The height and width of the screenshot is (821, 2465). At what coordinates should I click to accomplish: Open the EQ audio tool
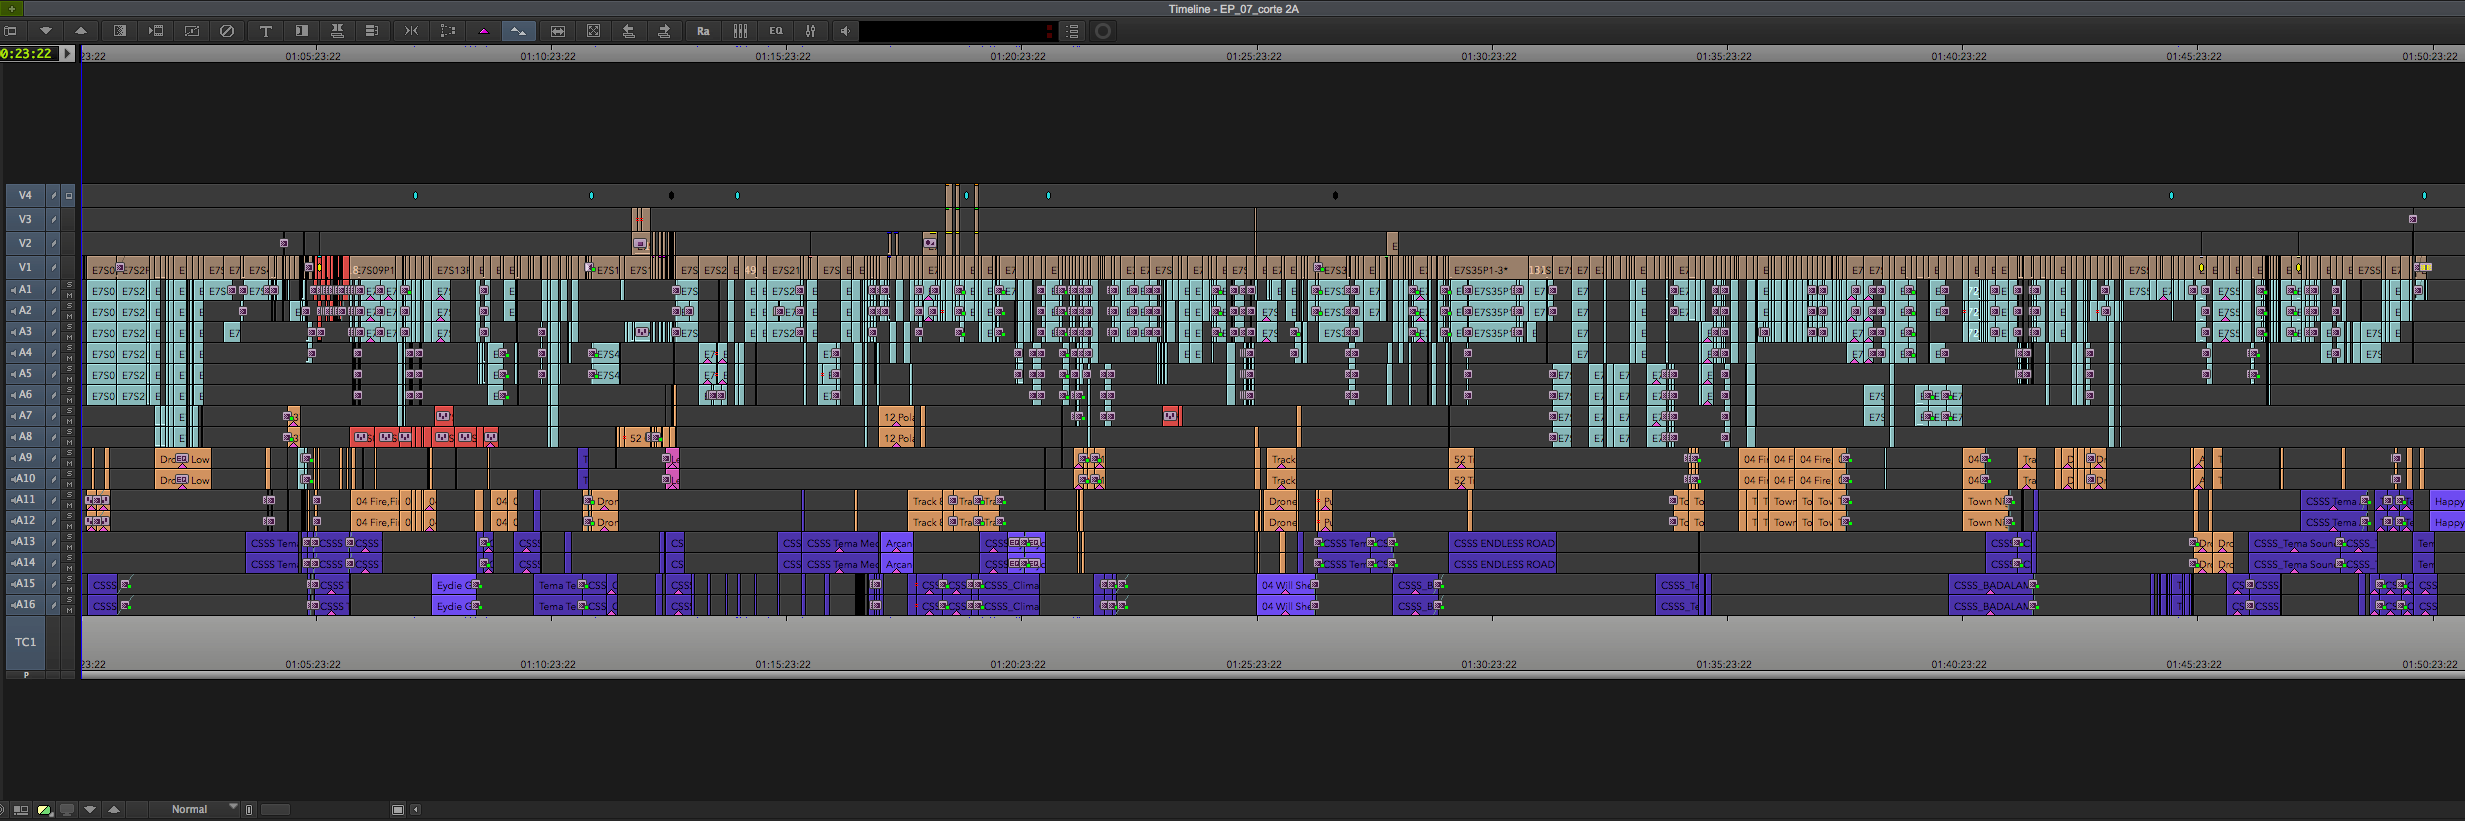(776, 31)
